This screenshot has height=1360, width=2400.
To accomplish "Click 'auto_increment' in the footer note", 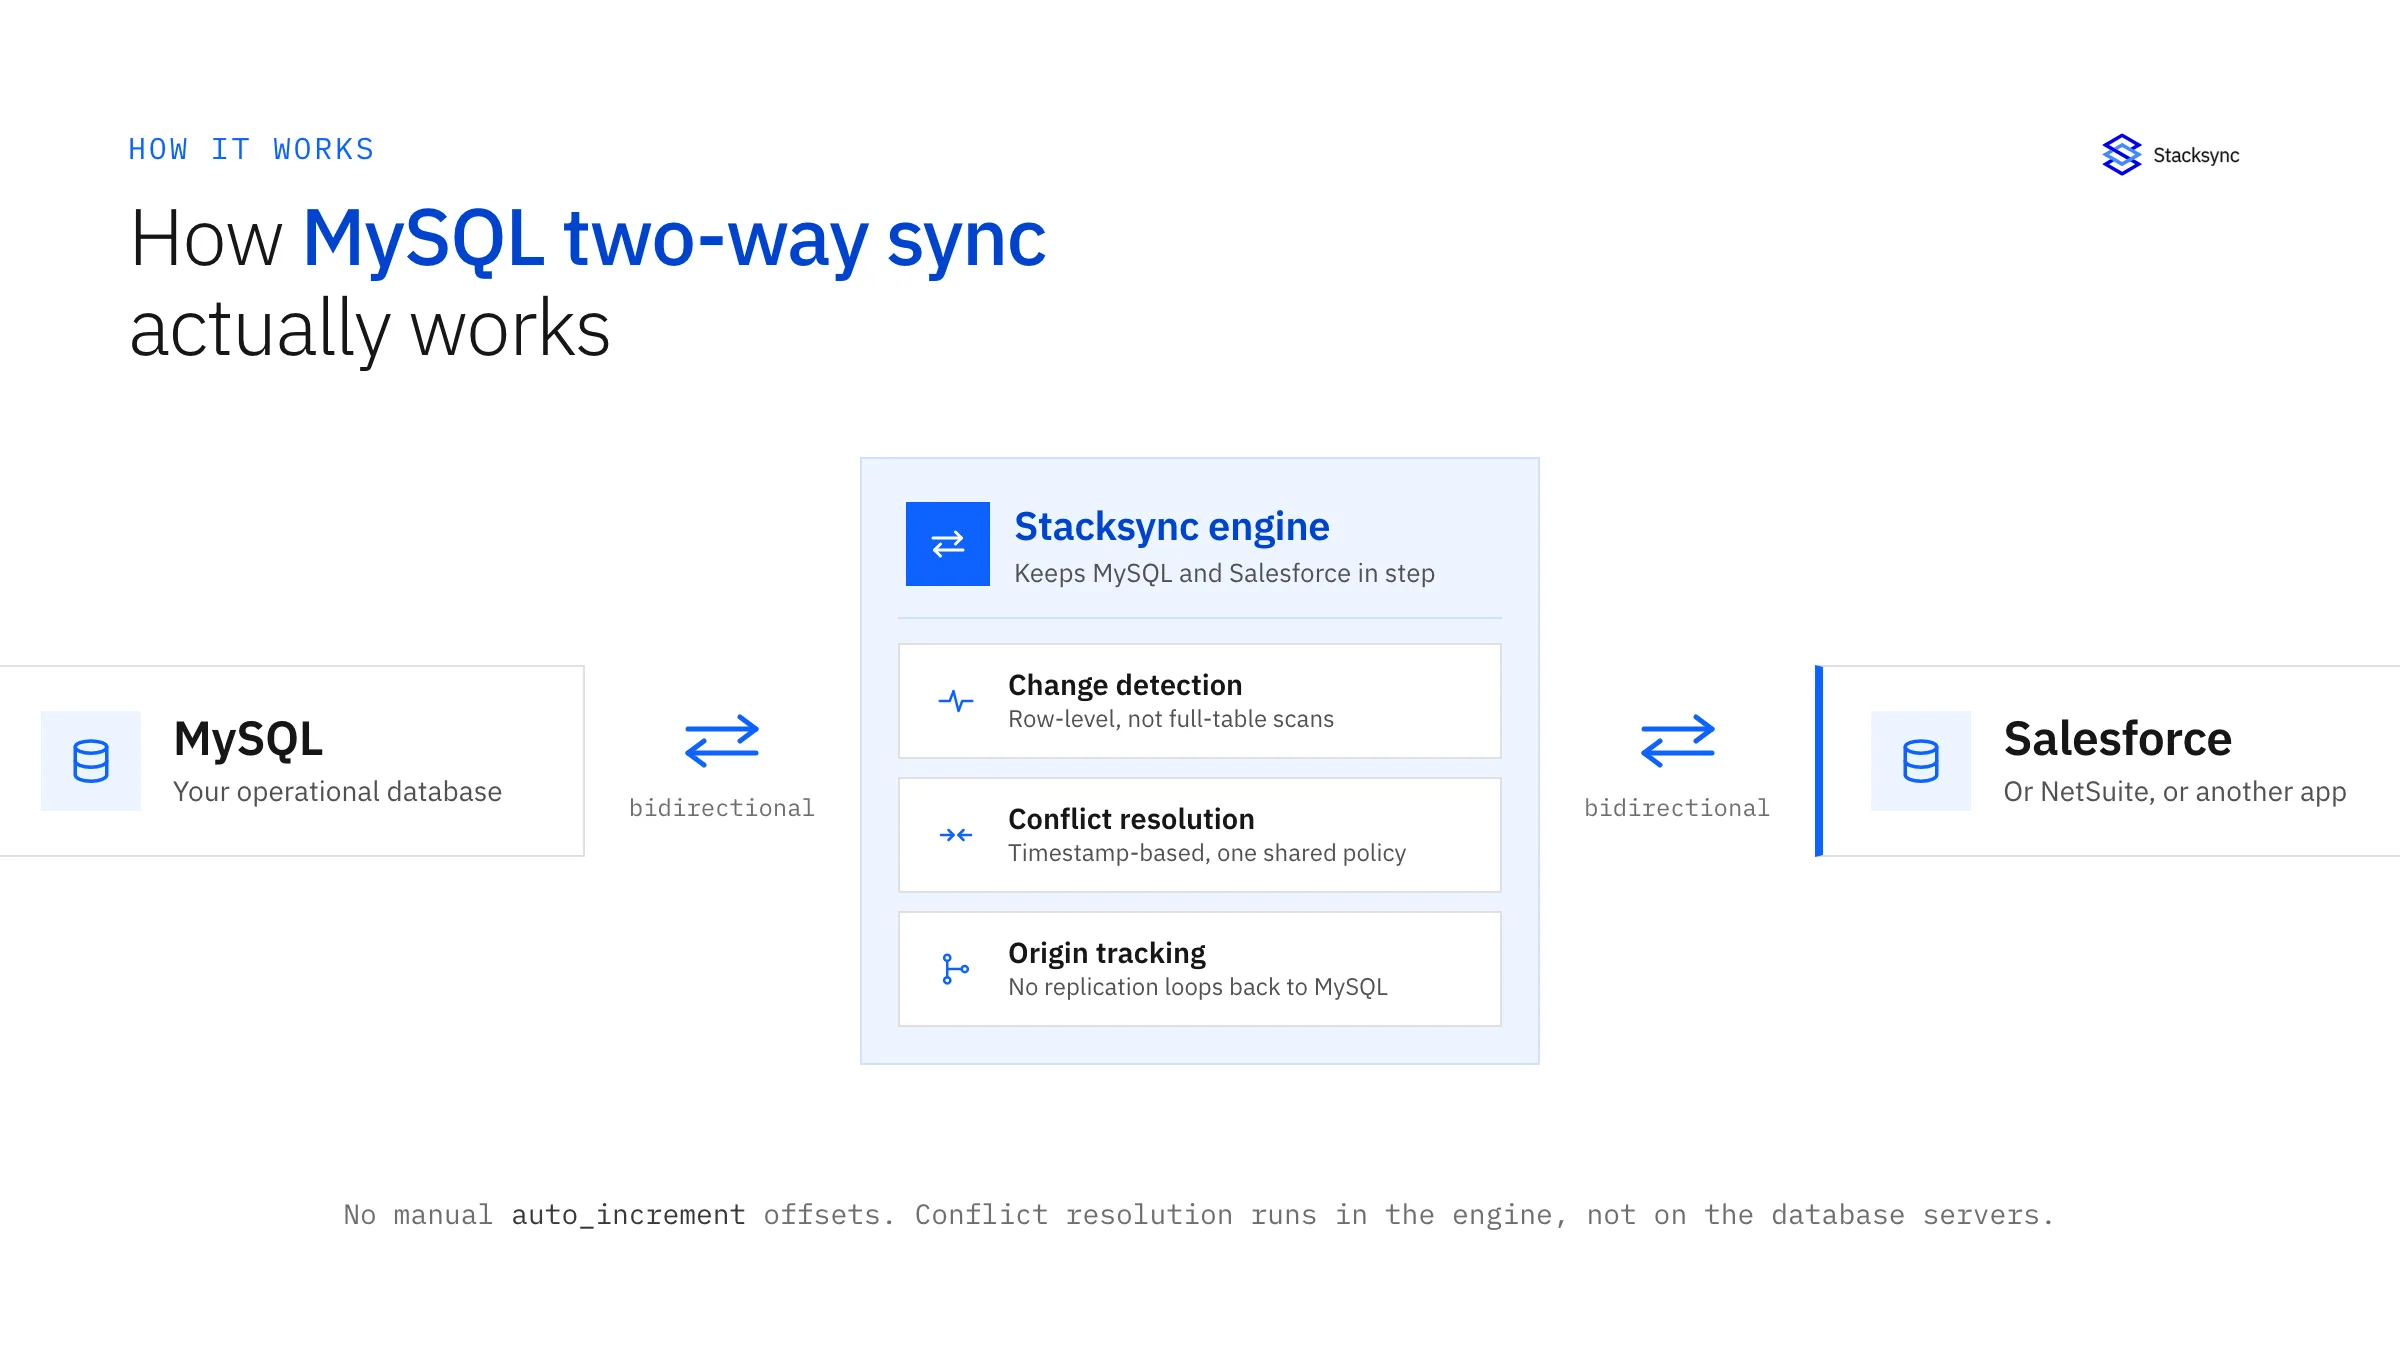I will [x=628, y=1215].
